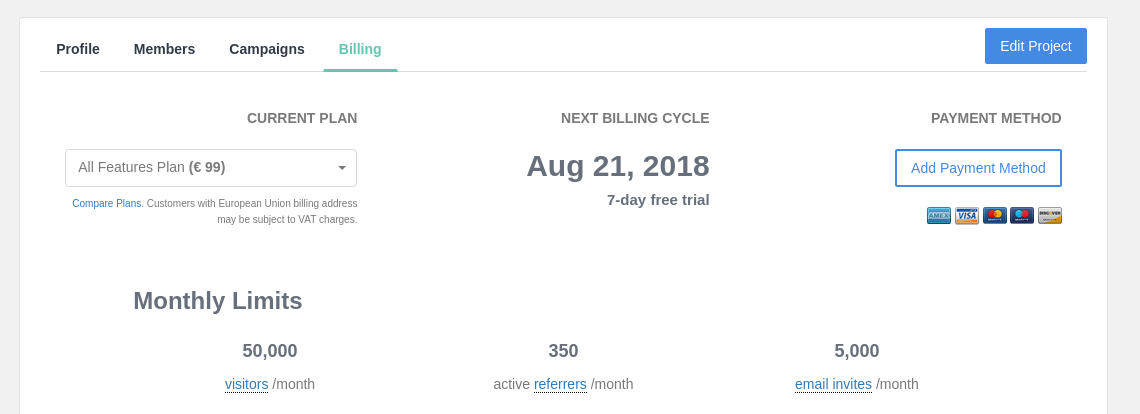Open the Compare Plans link
This screenshot has width=1140, height=414.
[108, 204]
